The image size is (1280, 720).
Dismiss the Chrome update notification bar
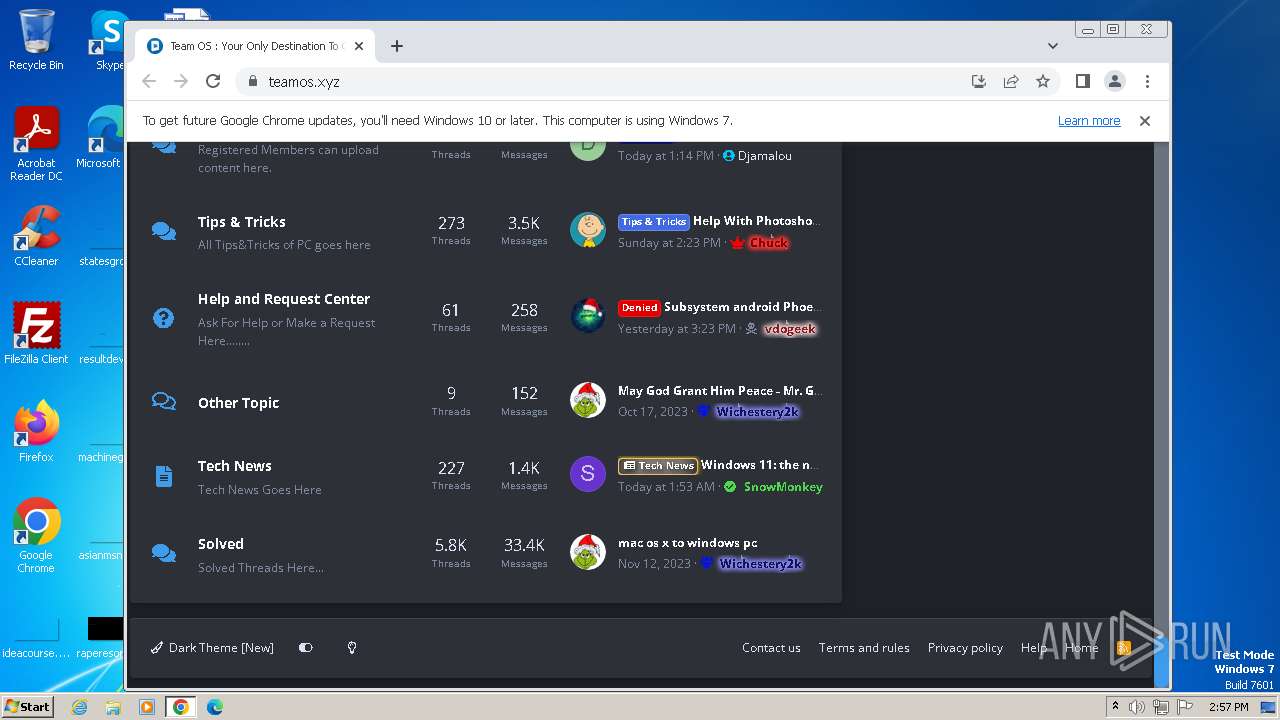(x=1145, y=121)
